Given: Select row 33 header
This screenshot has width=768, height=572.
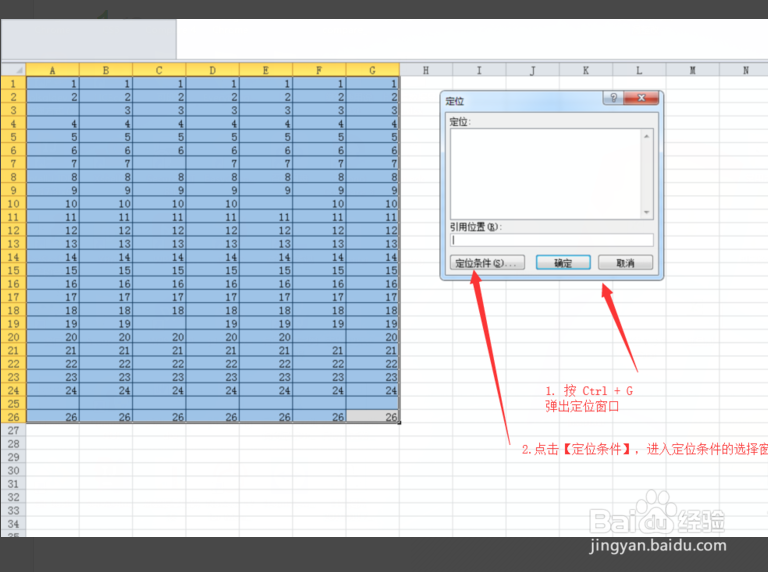Looking at the screenshot, I should tap(13, 510).
